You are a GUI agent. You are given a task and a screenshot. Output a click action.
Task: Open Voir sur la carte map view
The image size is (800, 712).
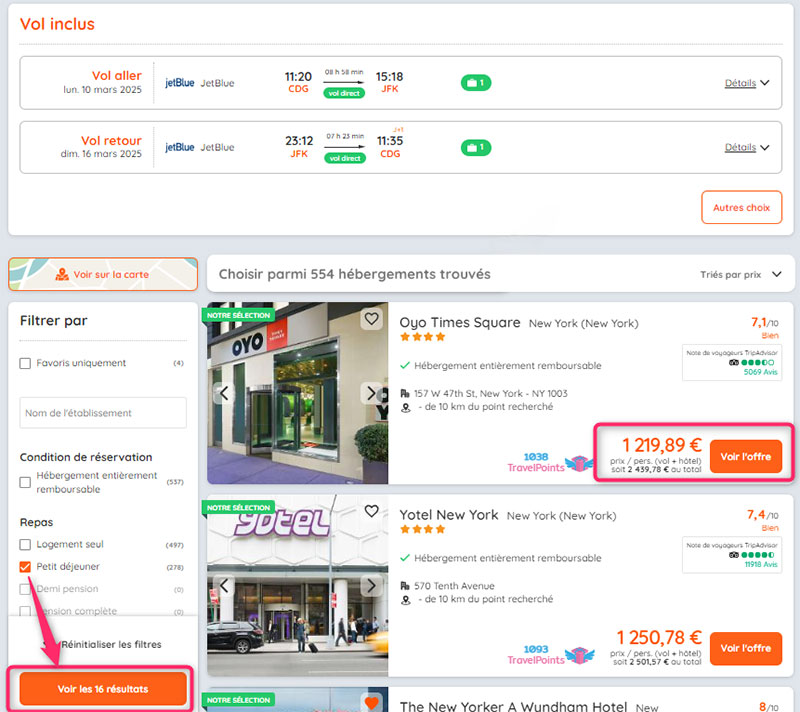coord(103,274)
